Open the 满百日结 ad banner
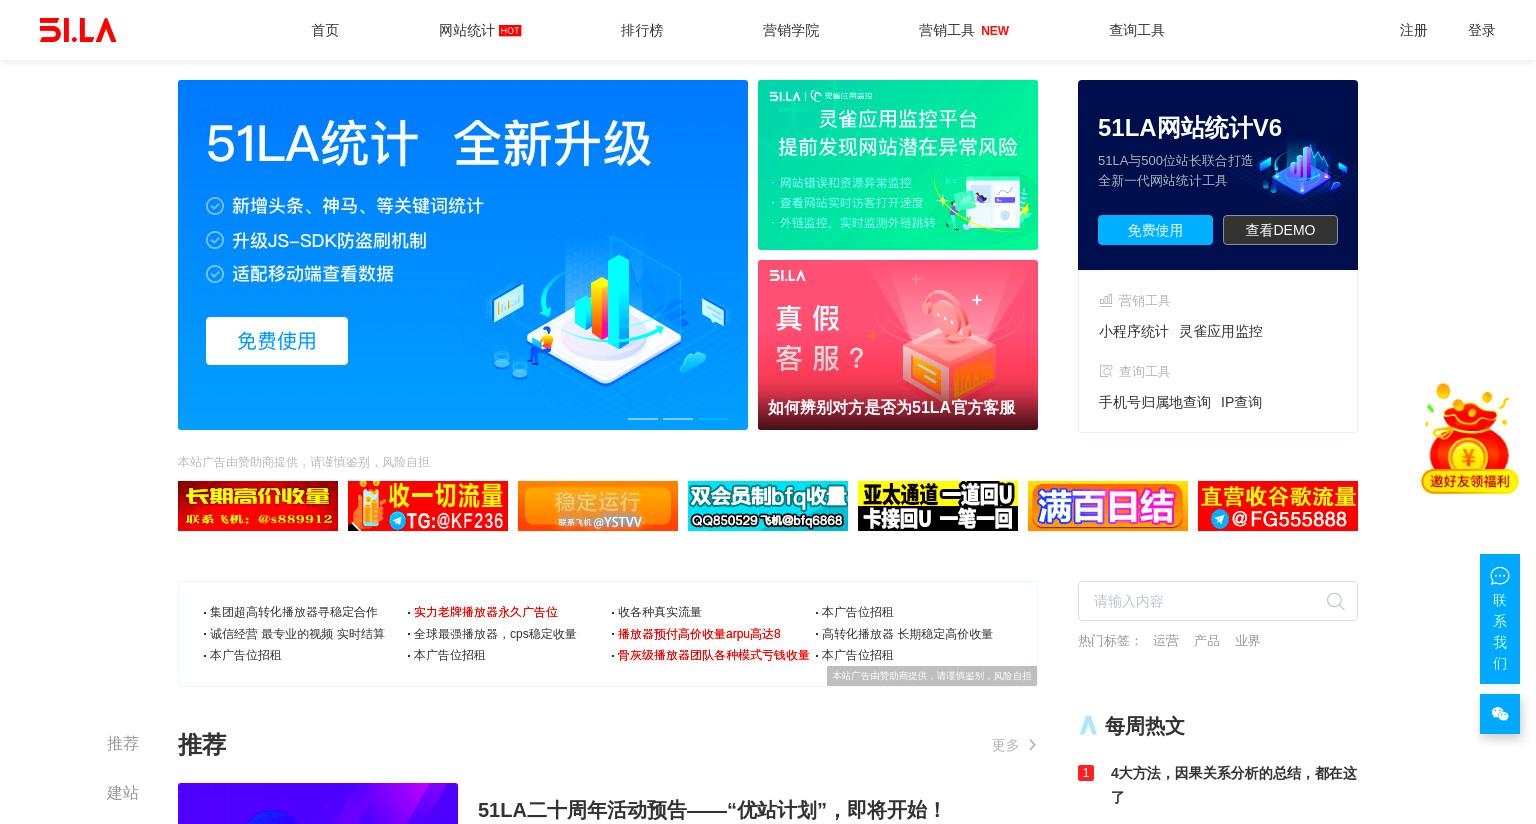 click(1108, 506)
